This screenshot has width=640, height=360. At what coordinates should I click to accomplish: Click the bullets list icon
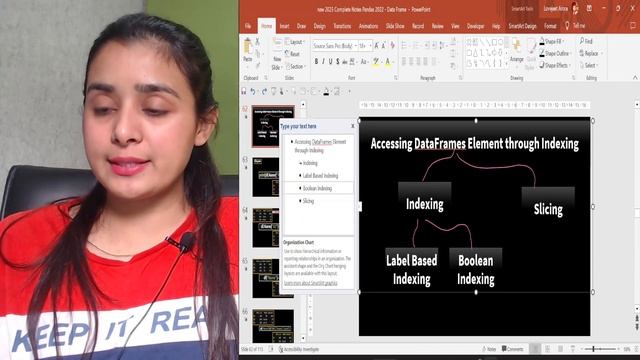point(404,45)
